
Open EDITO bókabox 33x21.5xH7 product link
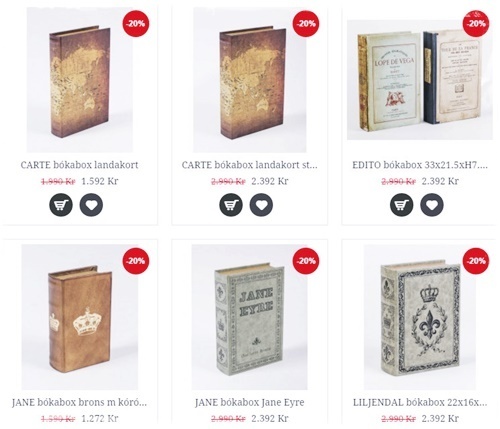point(420,165)
